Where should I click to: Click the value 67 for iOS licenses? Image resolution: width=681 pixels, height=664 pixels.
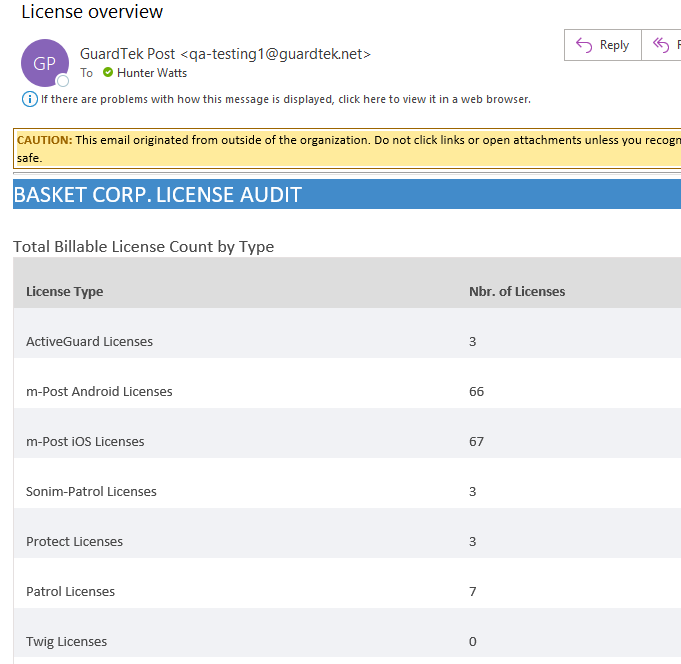(x=476, y=442)
